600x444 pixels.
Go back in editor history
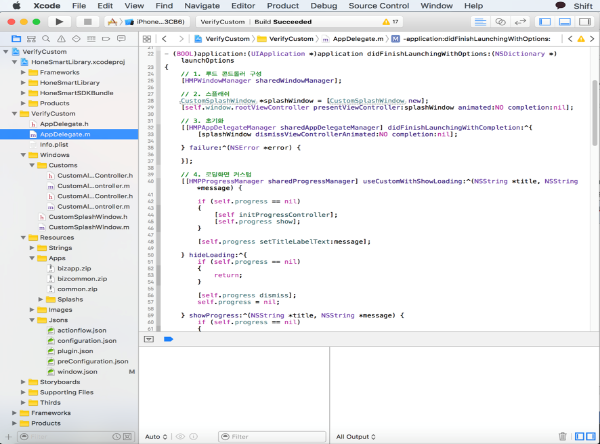pyautogui.click(x=165, y=39)
